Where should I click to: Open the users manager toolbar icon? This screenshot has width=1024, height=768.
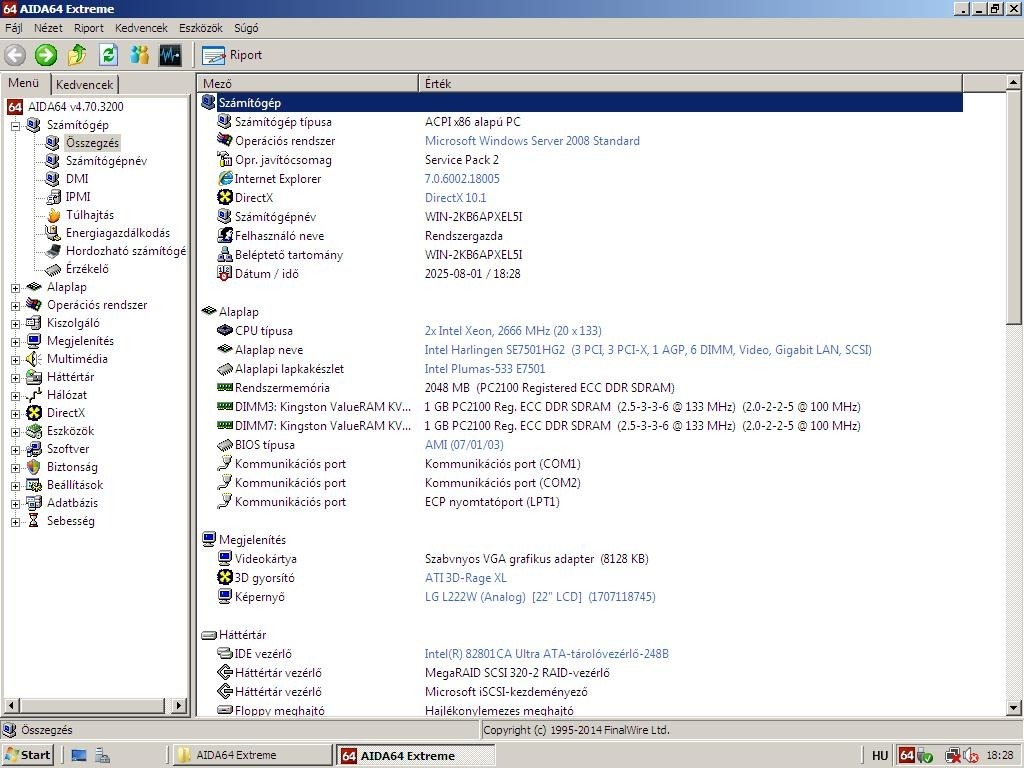[x=139, y=55]
